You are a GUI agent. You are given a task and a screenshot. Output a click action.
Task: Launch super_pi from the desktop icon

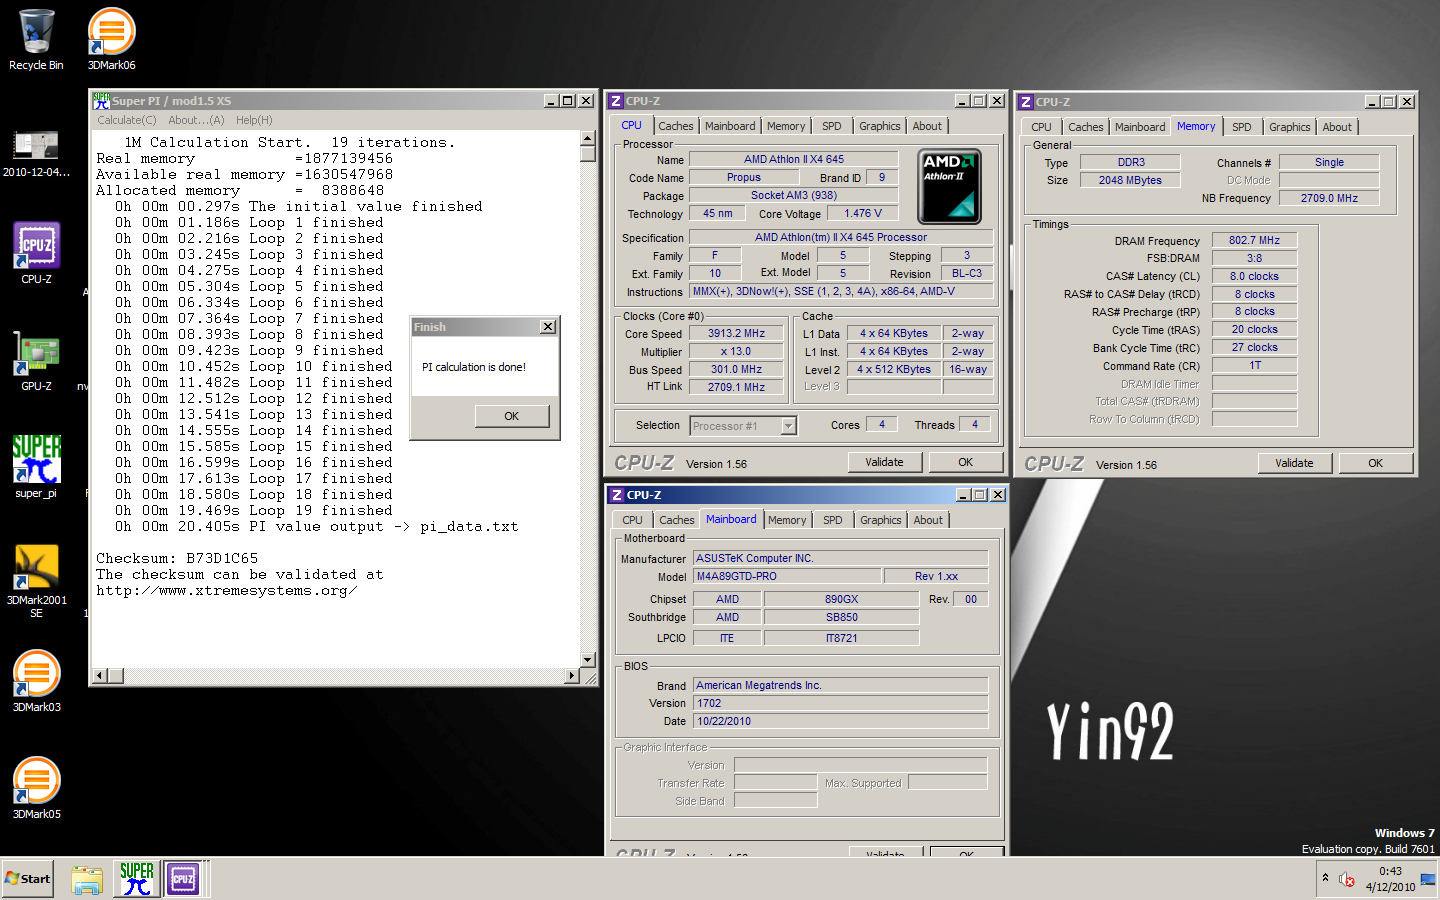pos(36,467)
